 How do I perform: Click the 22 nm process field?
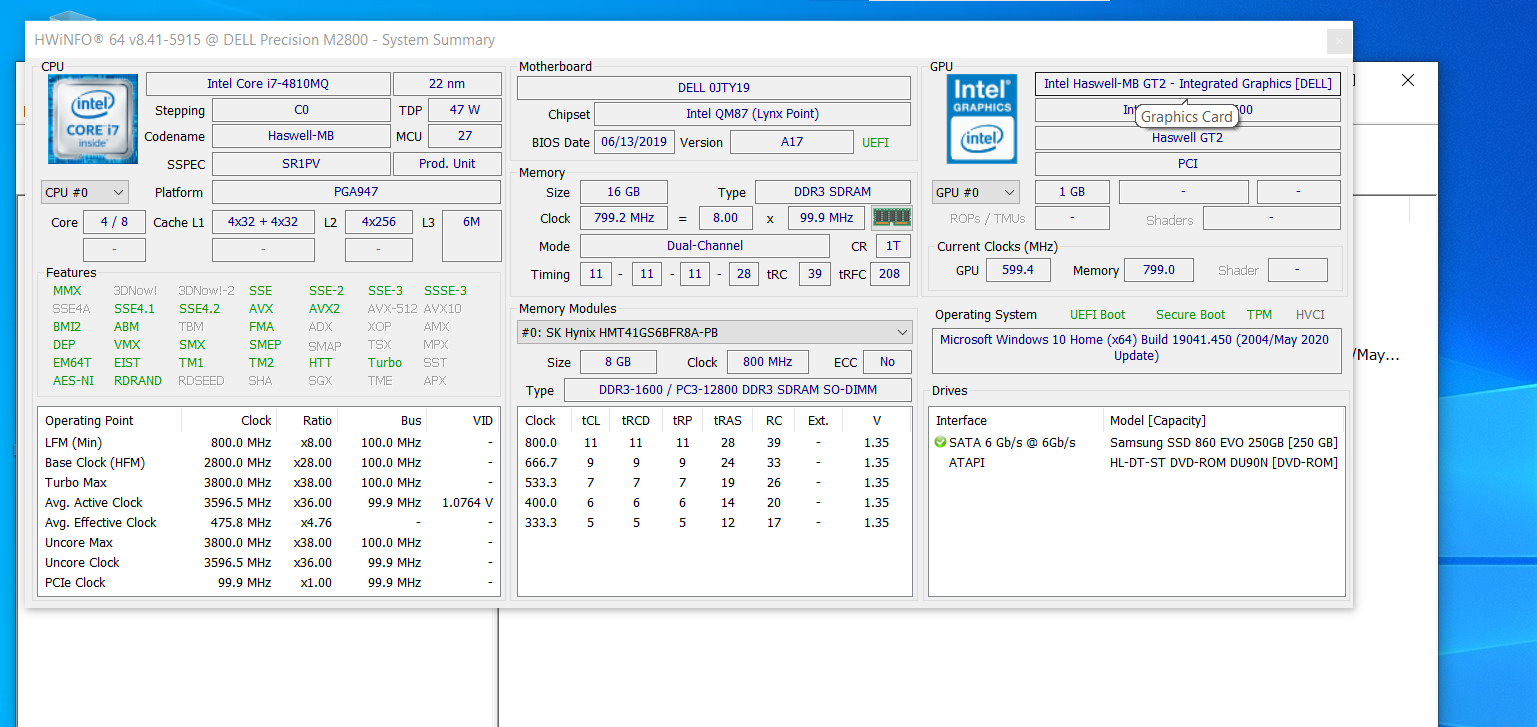coord(447,84)
